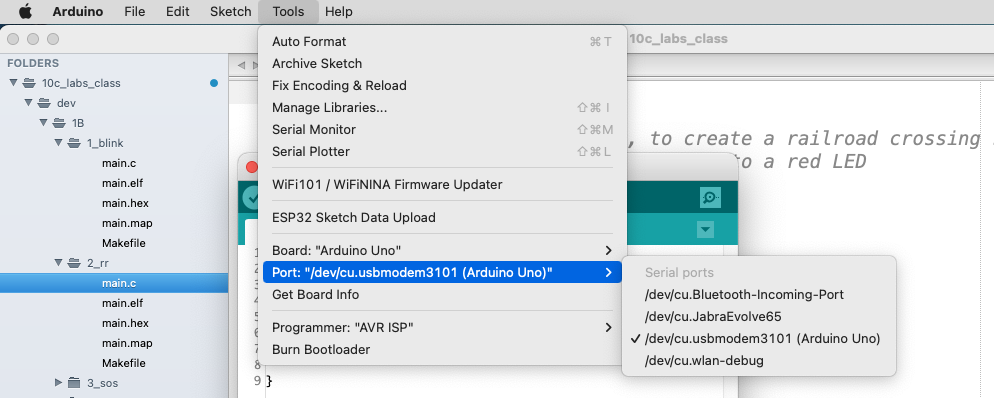
Task: Collapse the 1B folder
Action: (x=44, y=122)
